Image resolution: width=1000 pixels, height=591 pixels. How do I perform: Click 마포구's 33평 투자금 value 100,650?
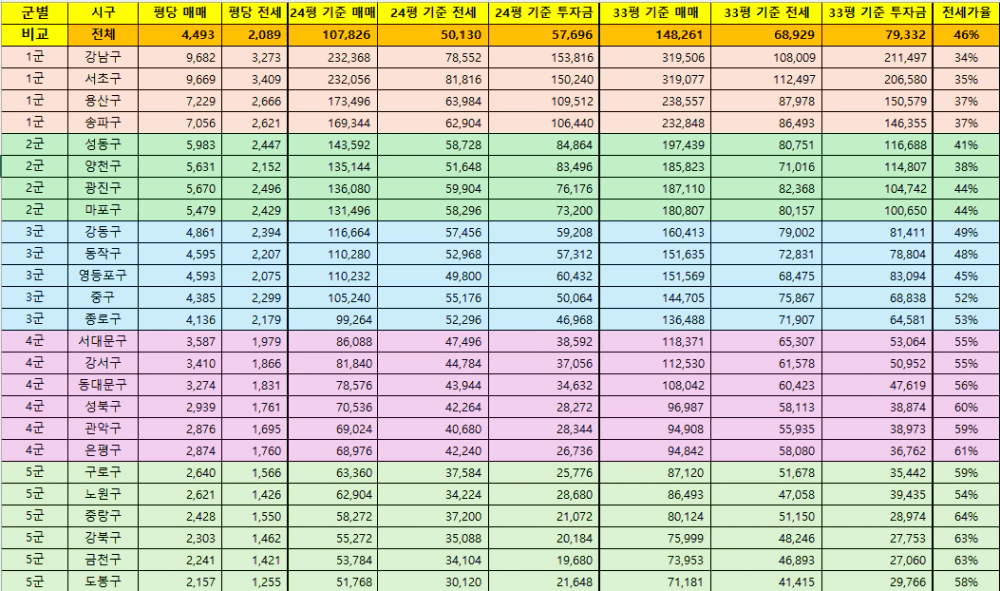pyautogui.click(x=877, y=210)
